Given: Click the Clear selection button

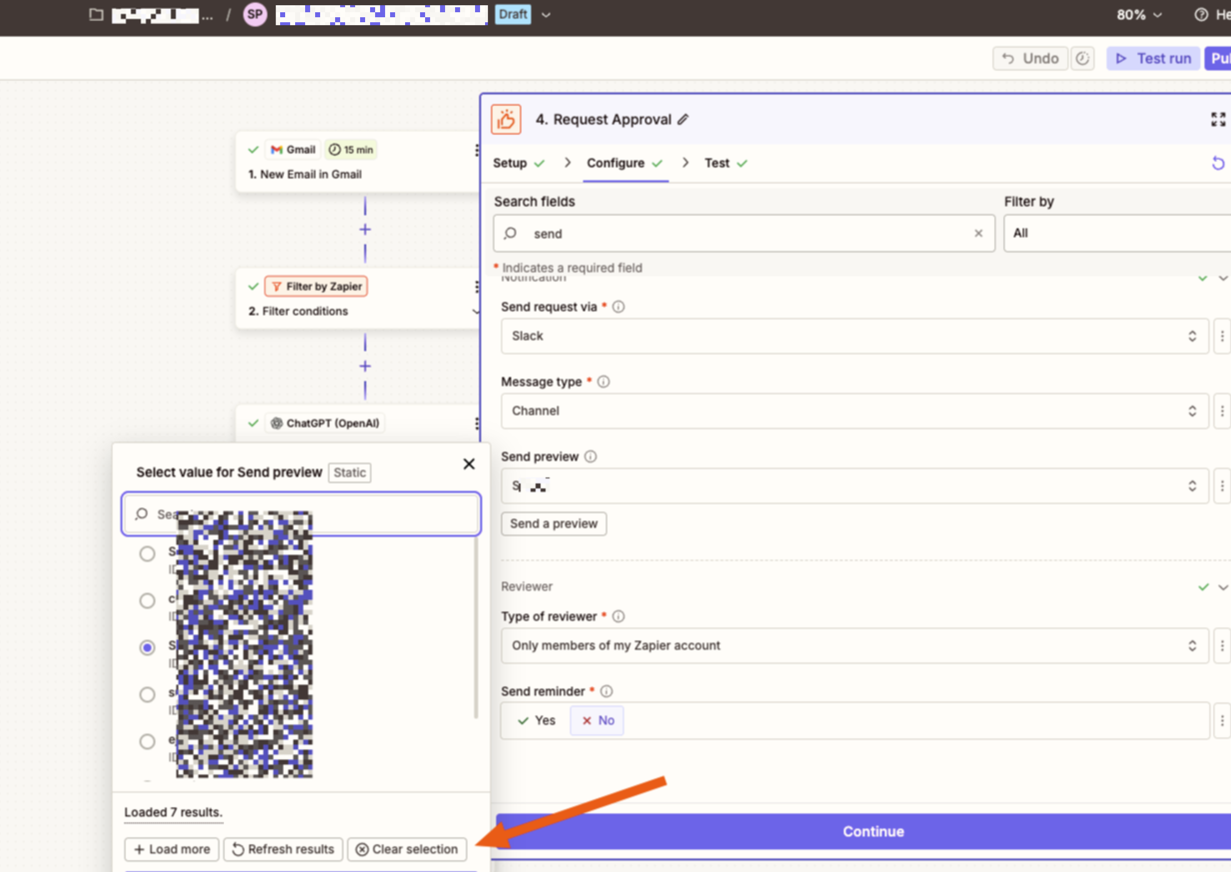Looking at the screenshot, I should (x=407, y=849).
